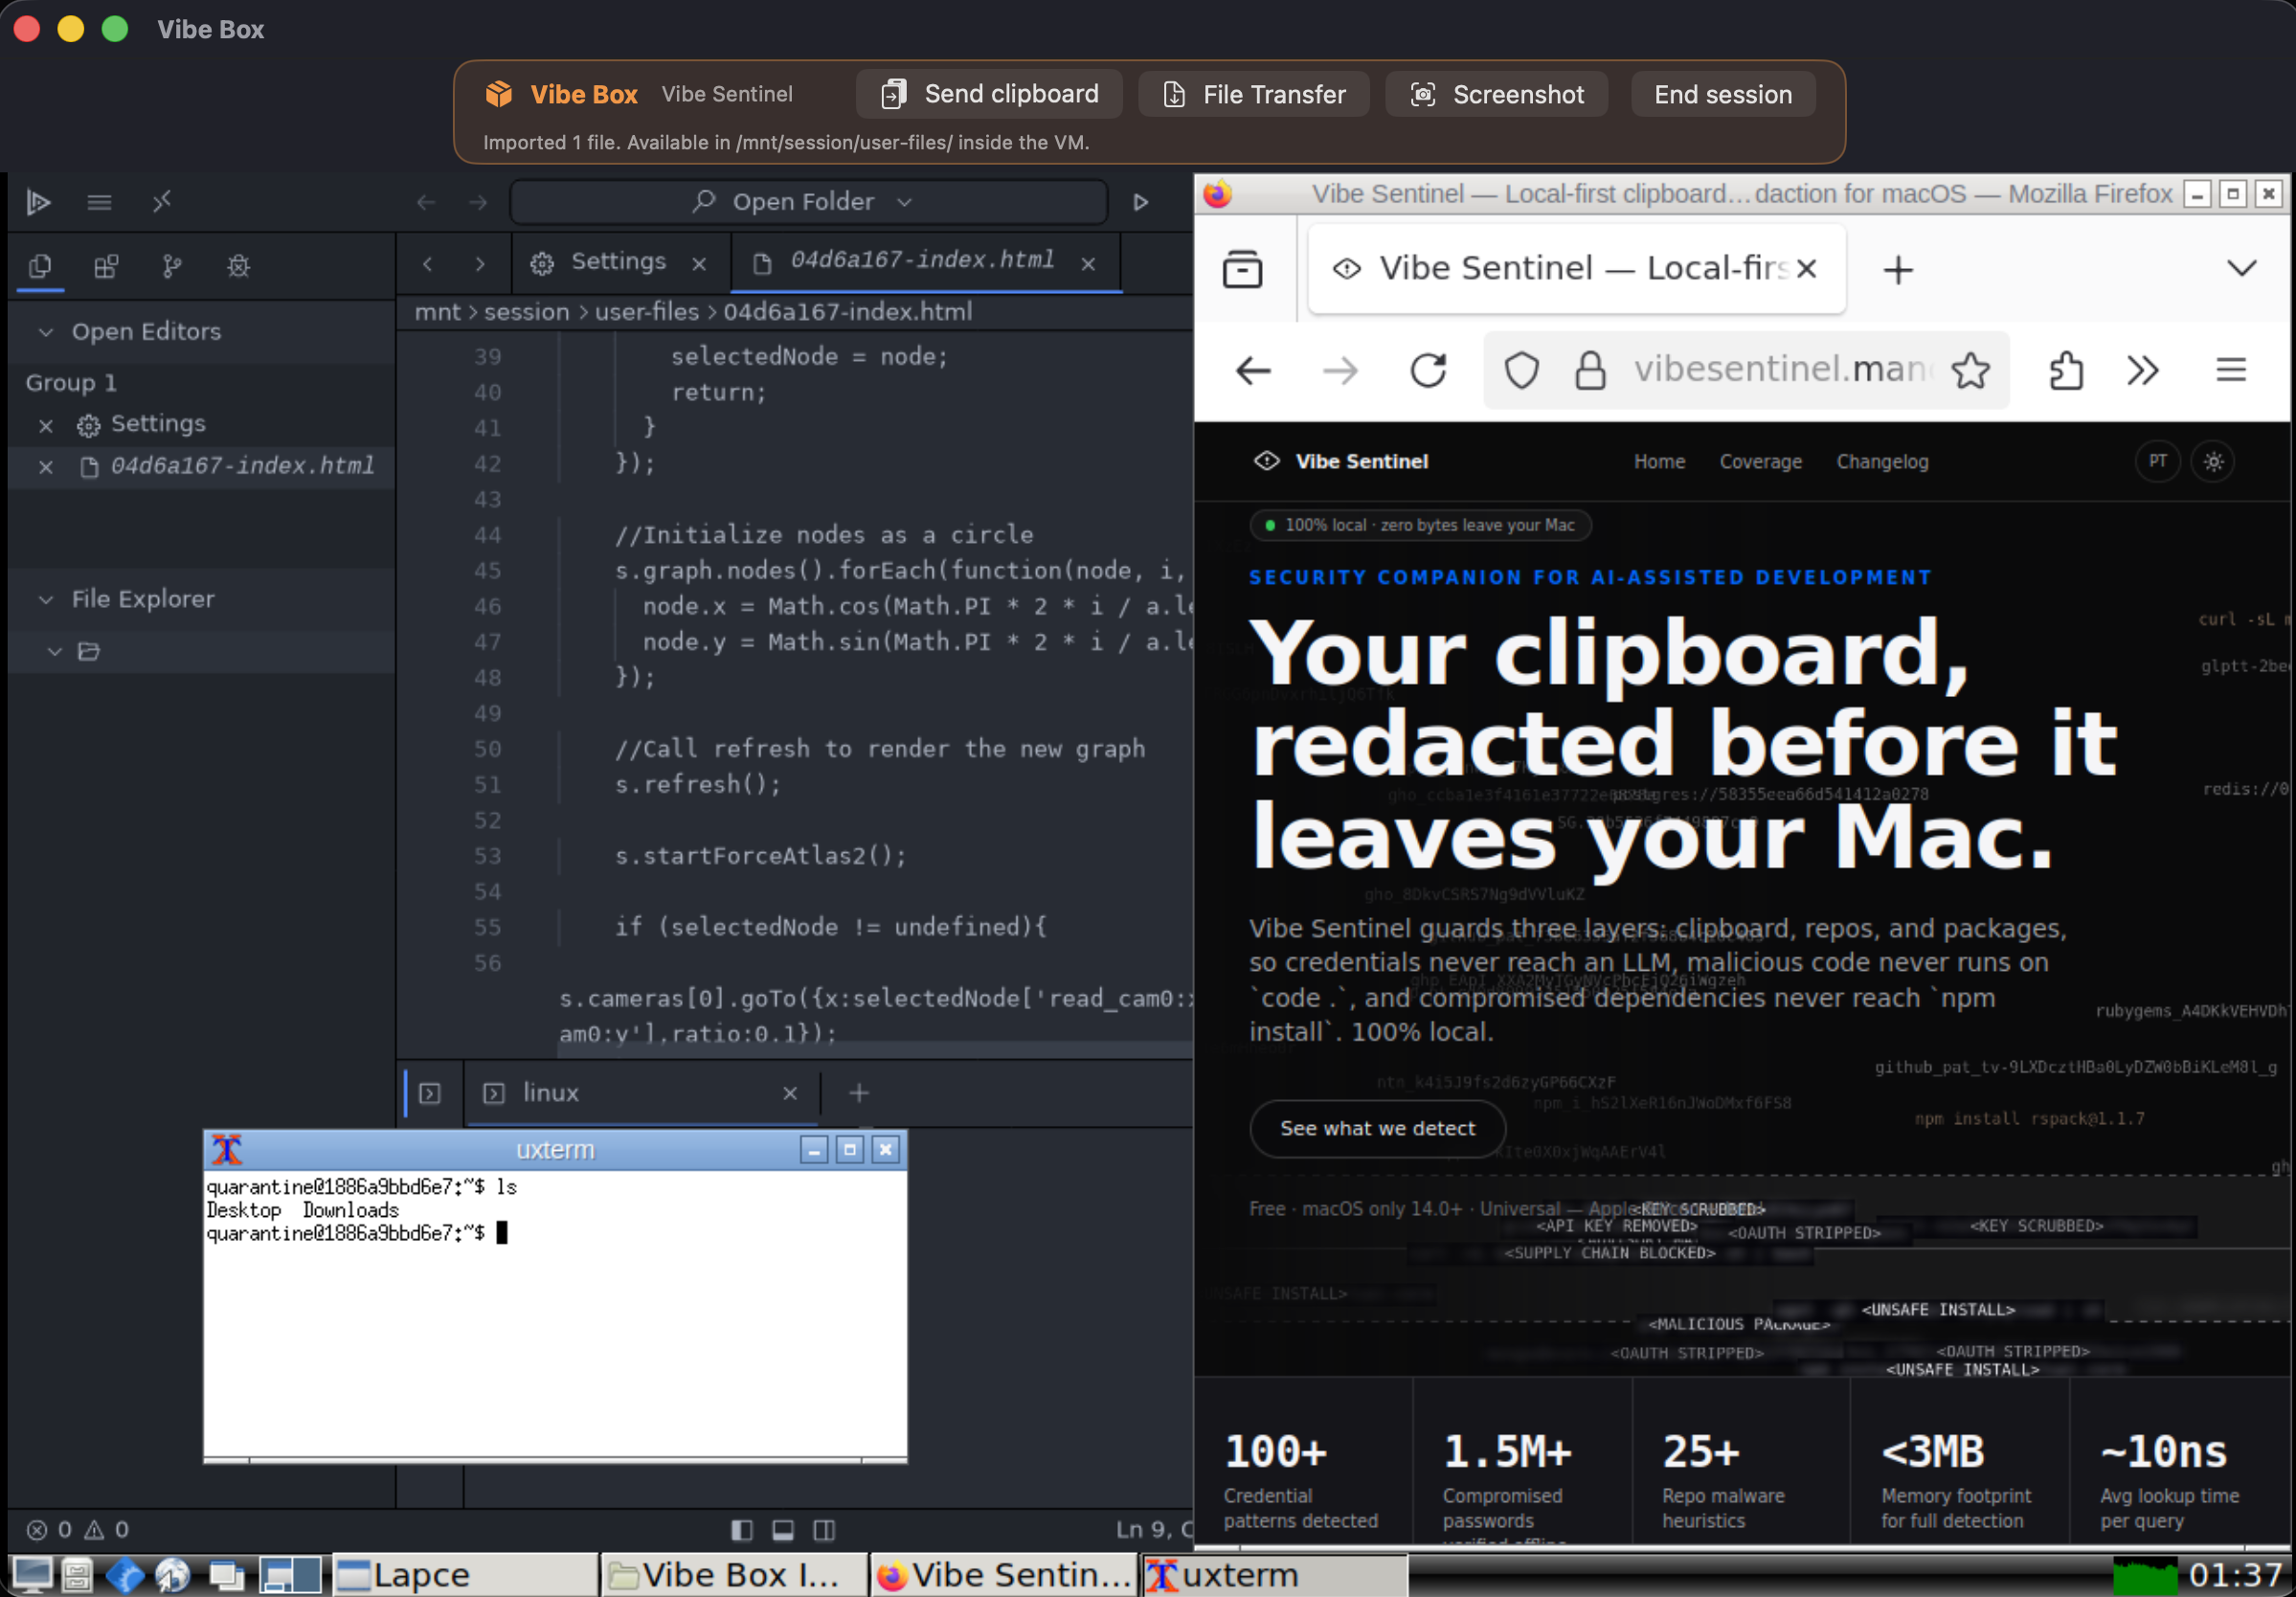Open the Coverage link on Vibe Sentinel page
The image size is (2296, 1597).
click(1760, 462)
